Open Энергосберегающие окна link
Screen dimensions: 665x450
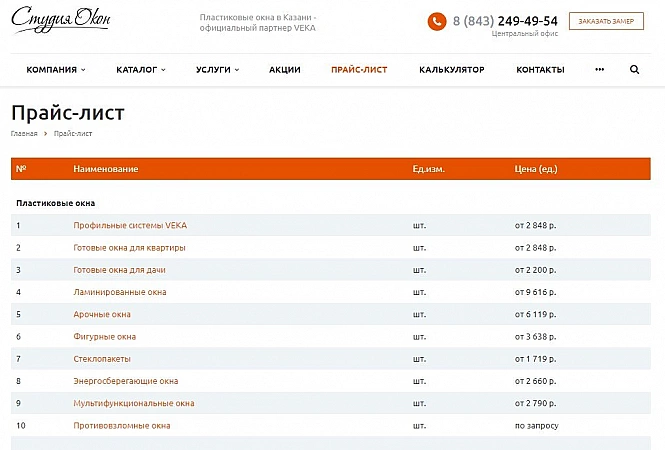(126, 381)
